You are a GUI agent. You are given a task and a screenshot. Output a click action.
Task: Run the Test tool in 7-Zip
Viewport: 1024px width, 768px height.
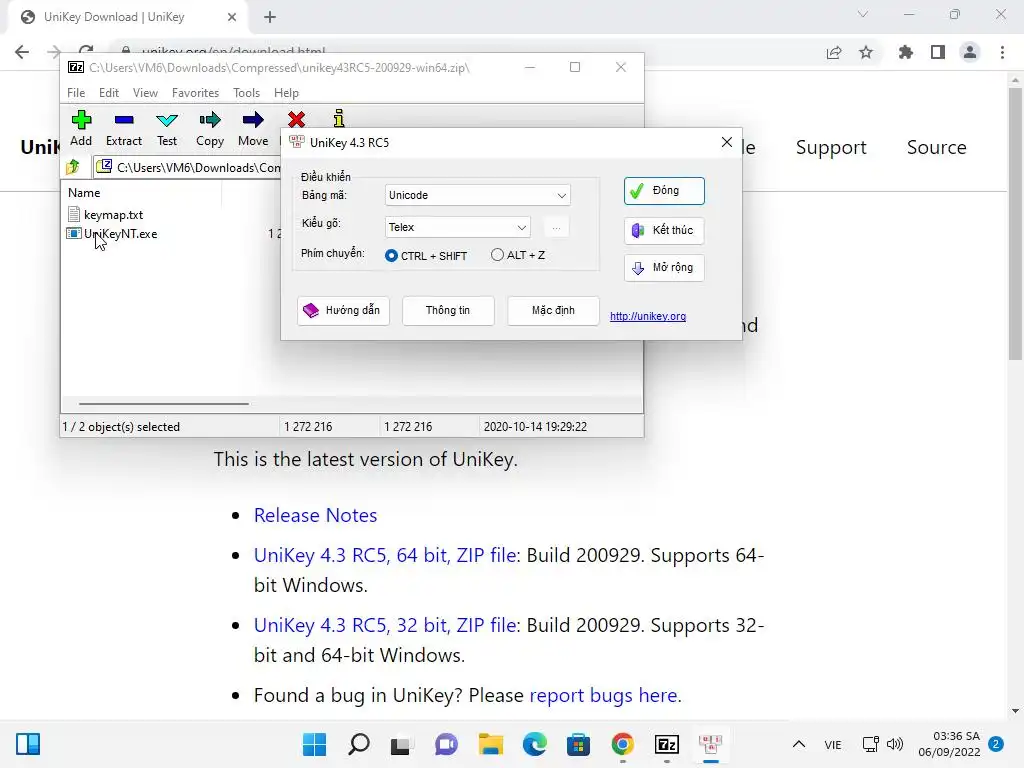[x=167, y=128]
